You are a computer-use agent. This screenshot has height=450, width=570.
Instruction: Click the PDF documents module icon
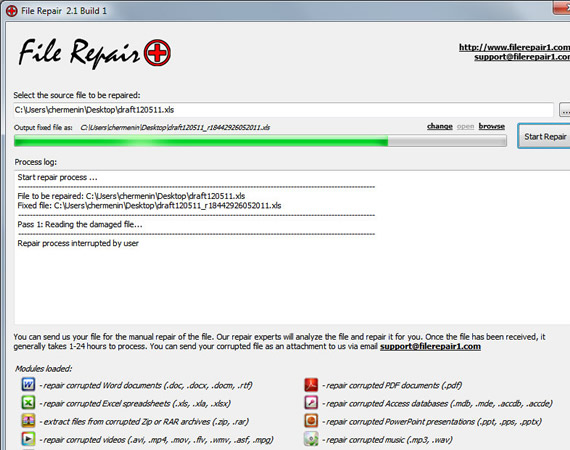pyautogui.click(x=311, y=385)
